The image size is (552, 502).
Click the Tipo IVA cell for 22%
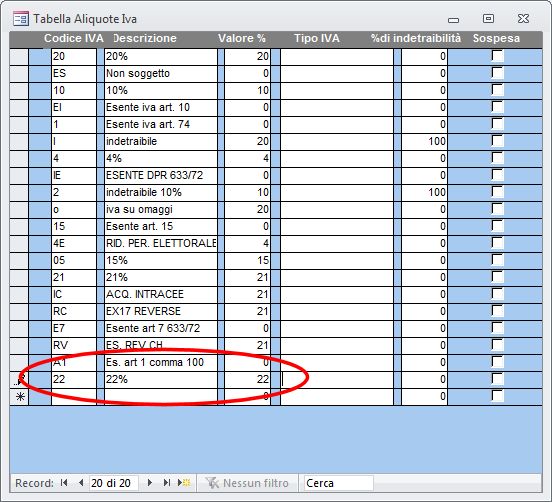coord(337,379)
